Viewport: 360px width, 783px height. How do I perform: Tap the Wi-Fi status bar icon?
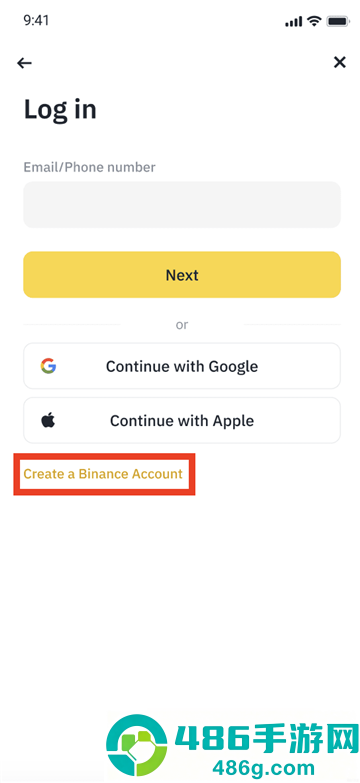coord(314,21)
